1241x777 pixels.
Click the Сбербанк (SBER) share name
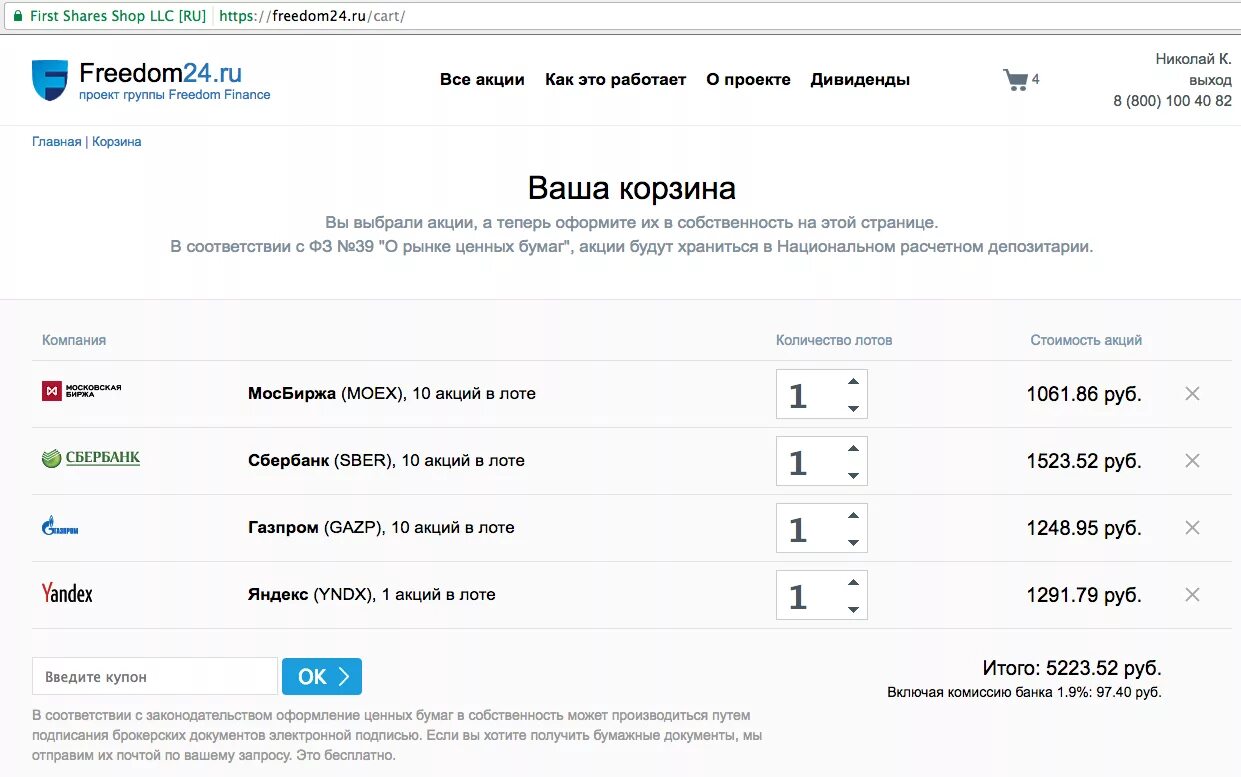coord(386,461)
